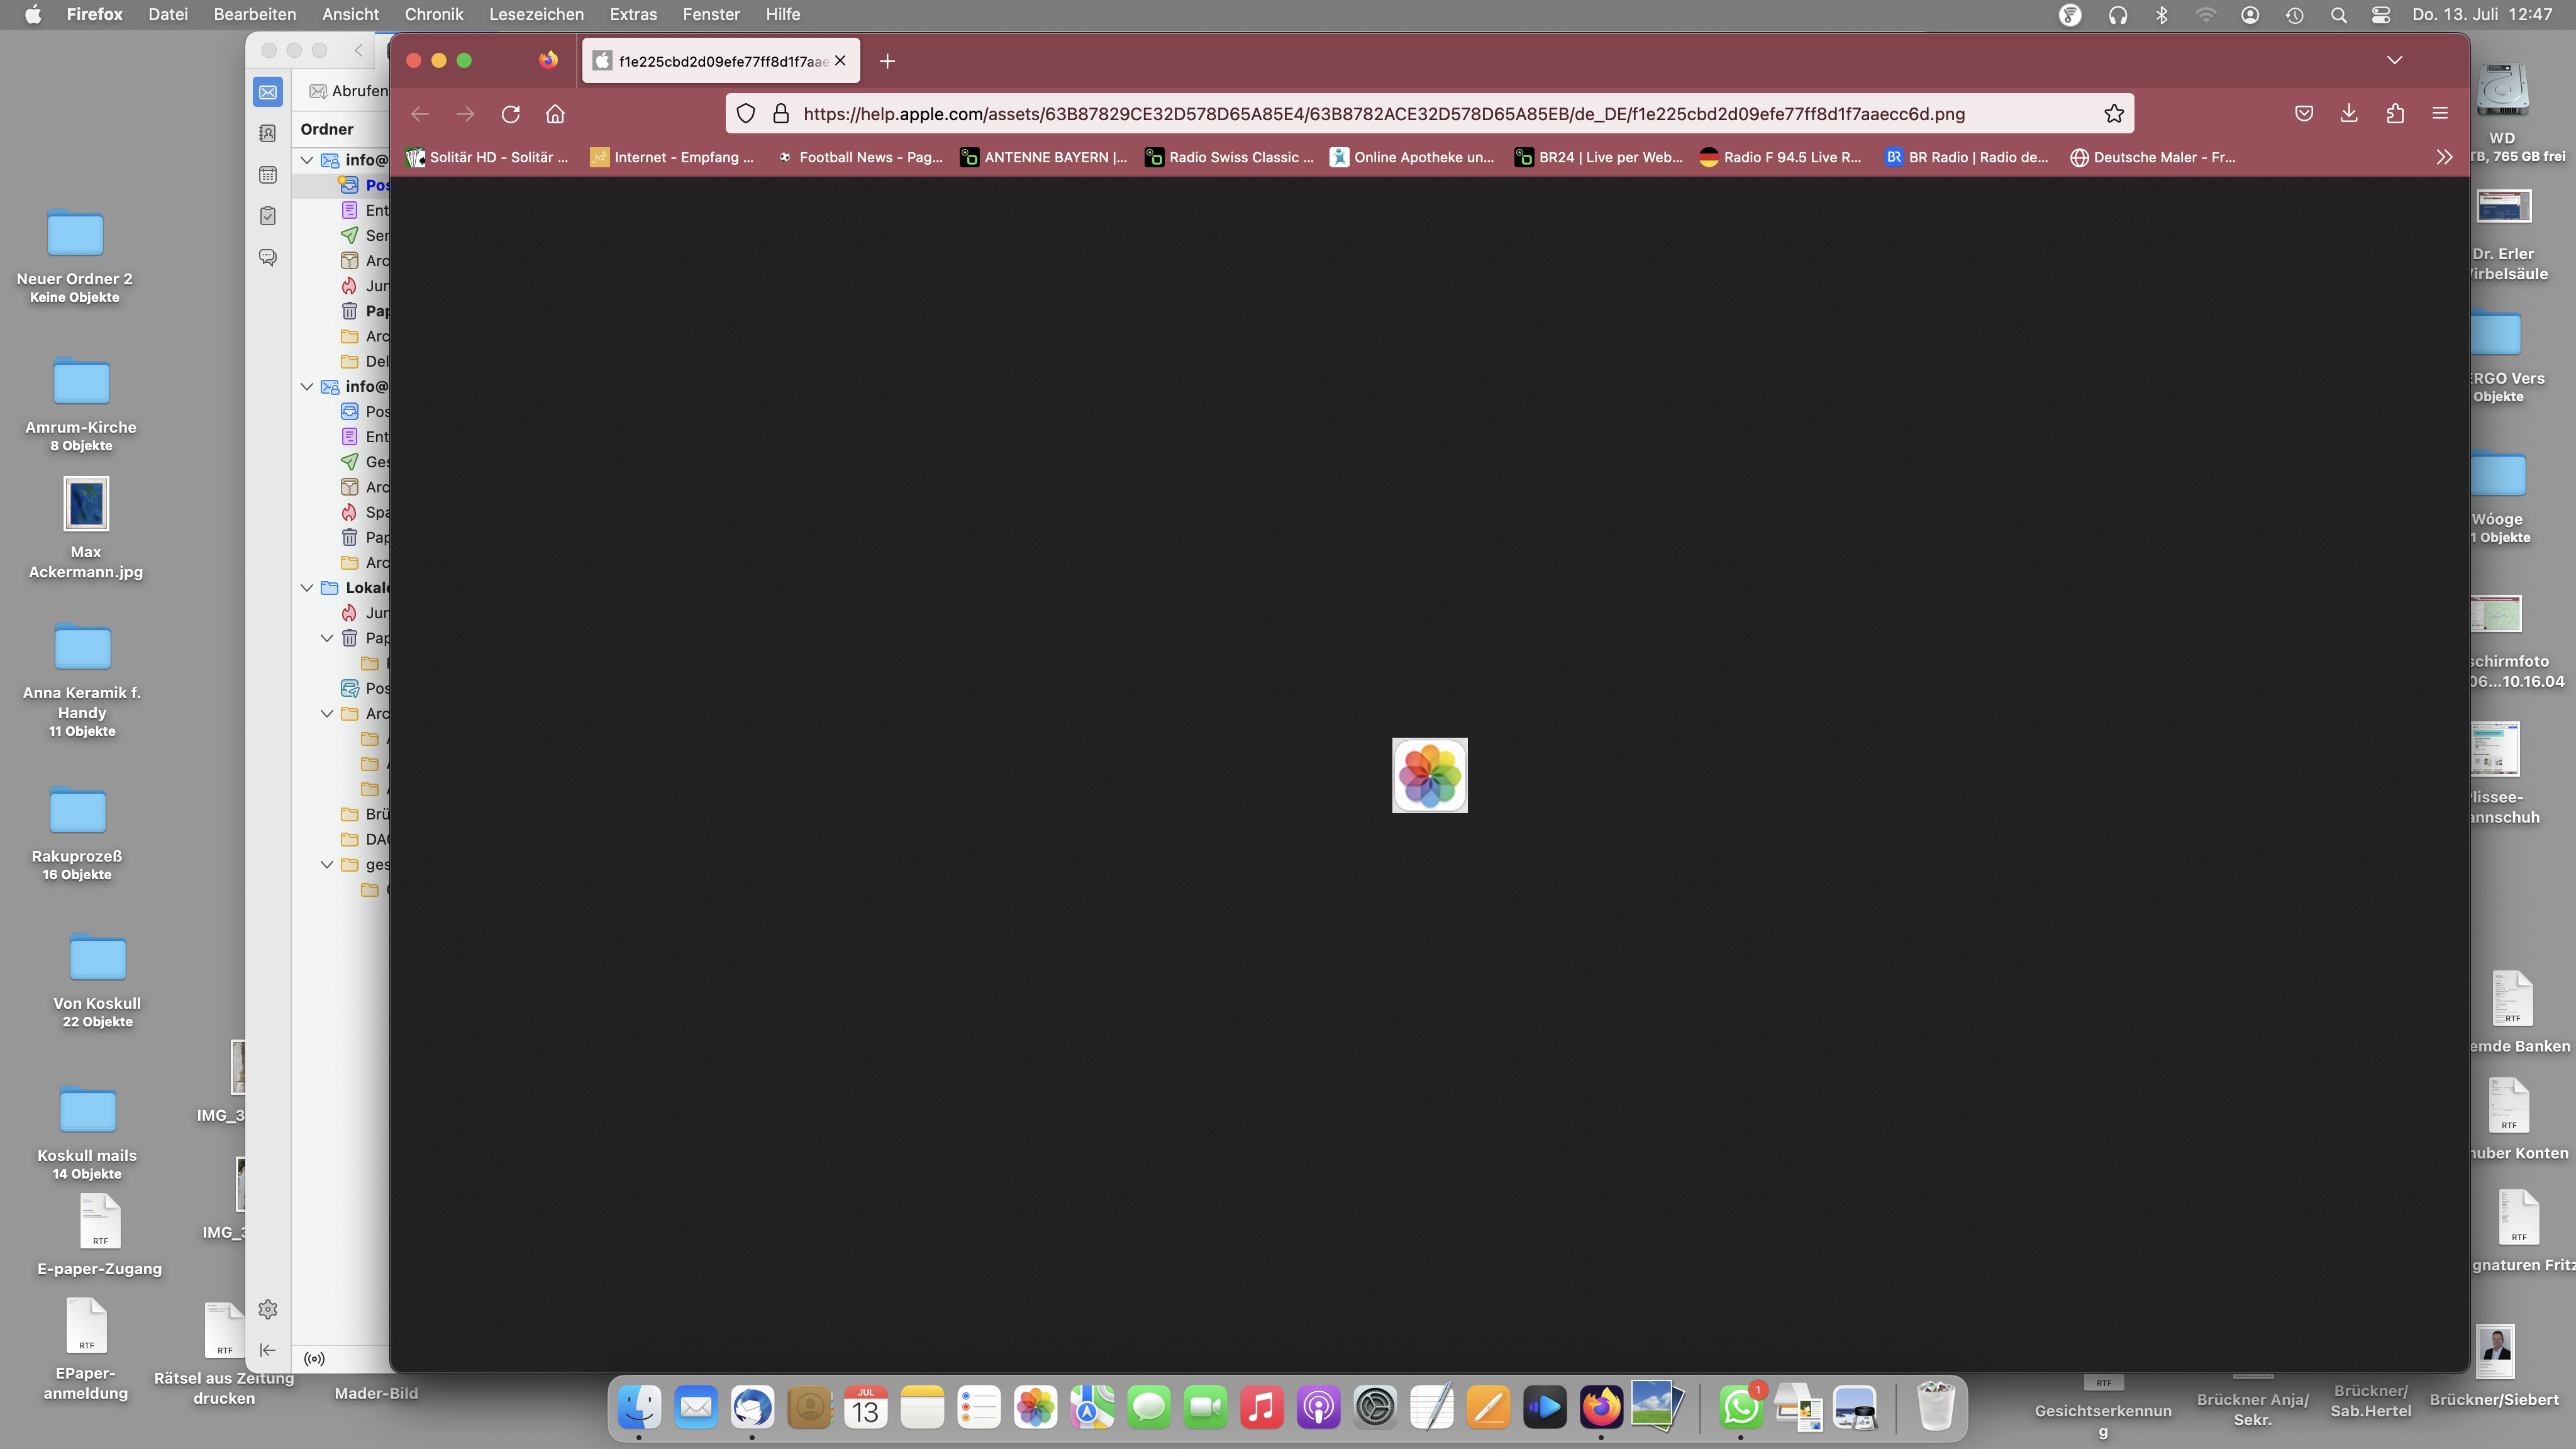Screen dimensions: 2576x1449
Task: Collapse the Lokale folder tree in Thunderbird
Action: (x=307, y=588)
